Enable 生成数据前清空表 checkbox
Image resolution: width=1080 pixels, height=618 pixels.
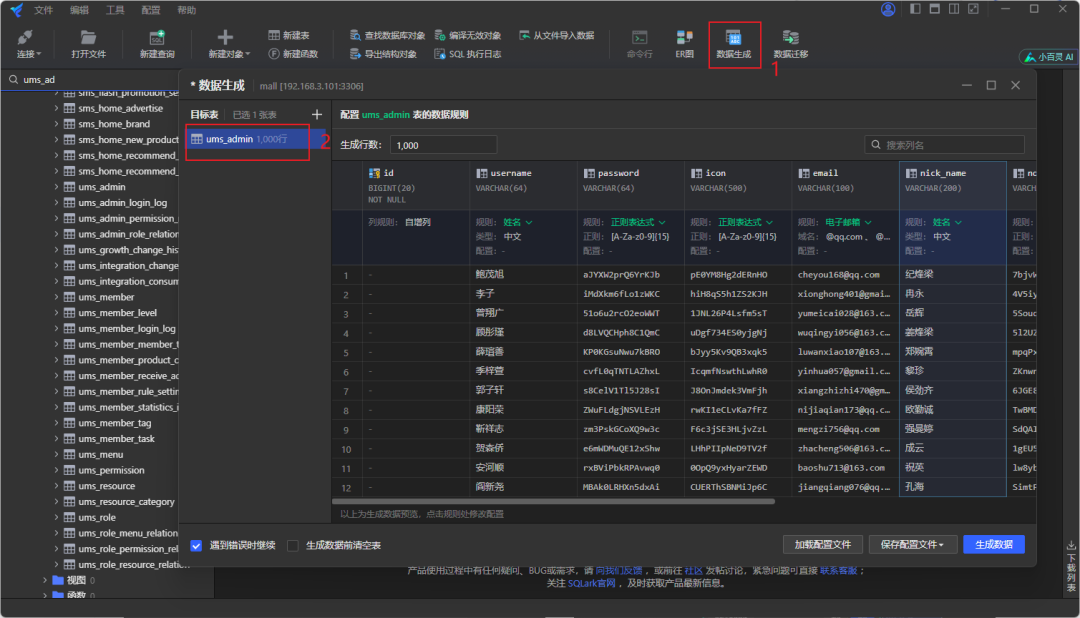pyautogui.click(x=293, y=546)
